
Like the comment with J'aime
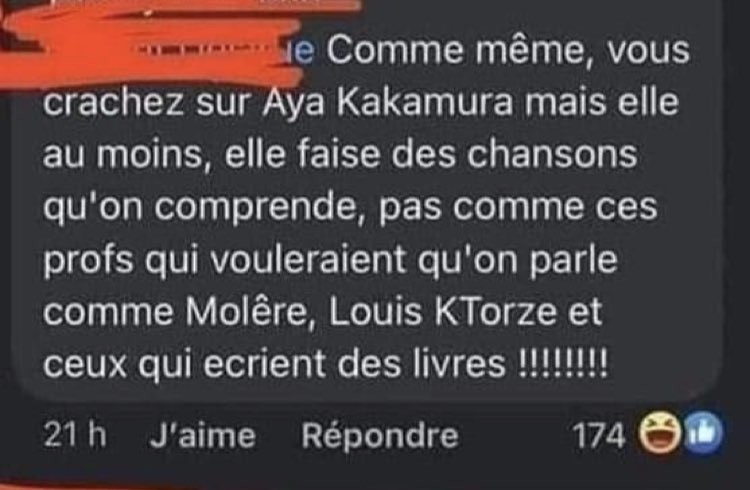coord(203,436)
